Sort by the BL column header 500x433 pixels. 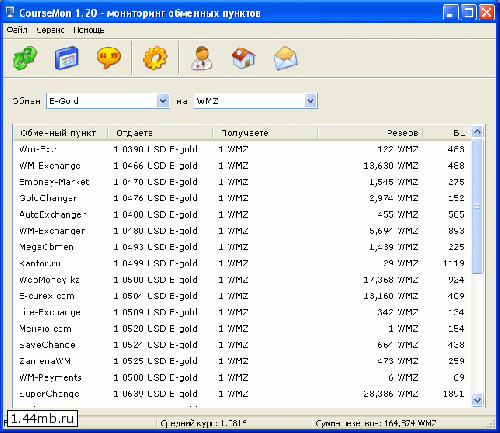click(447, 133)
